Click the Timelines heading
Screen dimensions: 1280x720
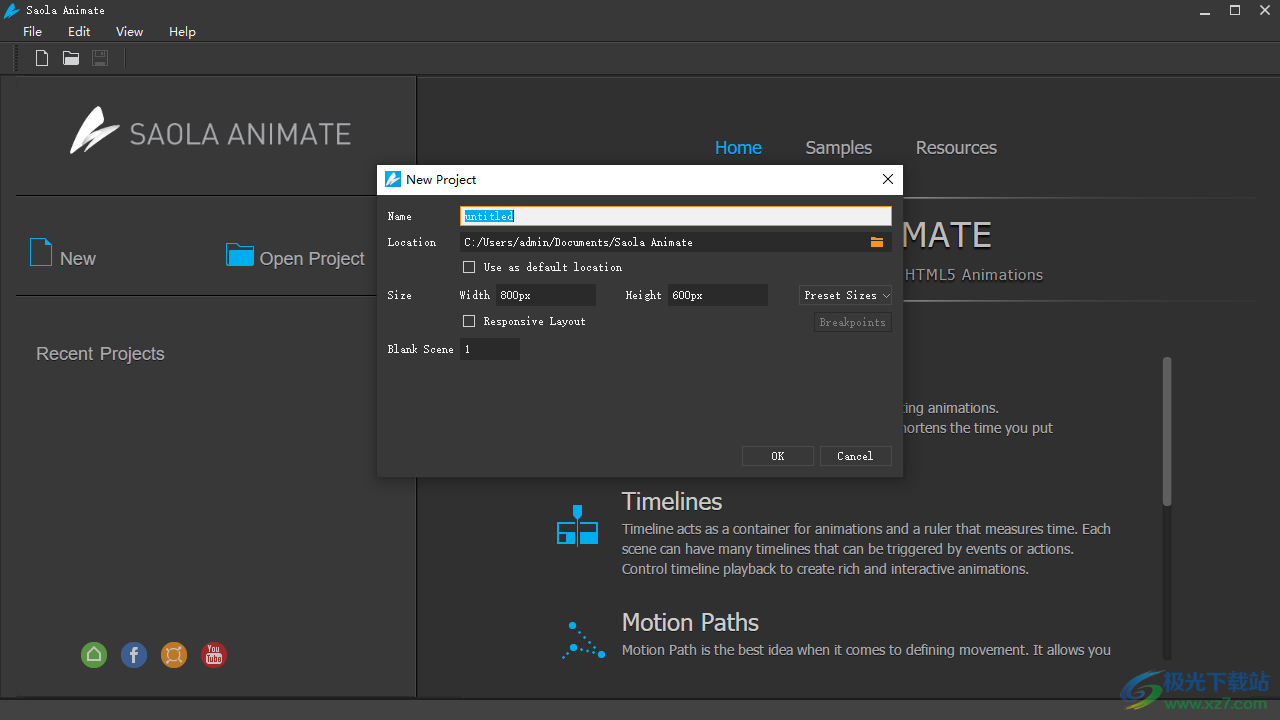pyautogui.click(x=672, y=501)
